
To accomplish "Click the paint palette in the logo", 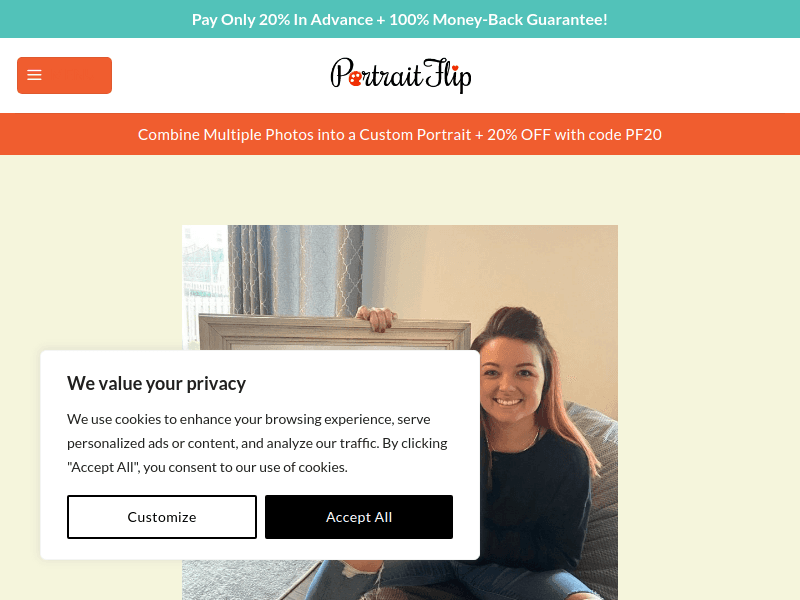I will (x=355, y=78).
